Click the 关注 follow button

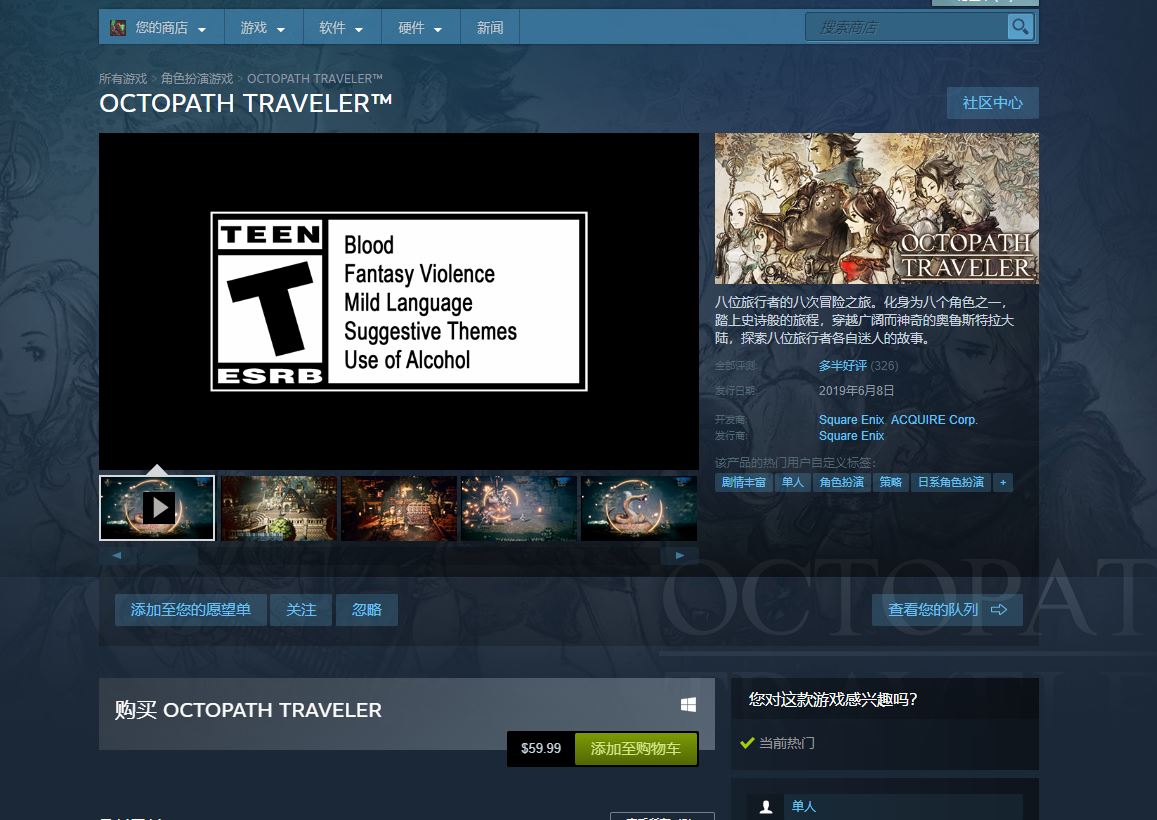point(301,610)
